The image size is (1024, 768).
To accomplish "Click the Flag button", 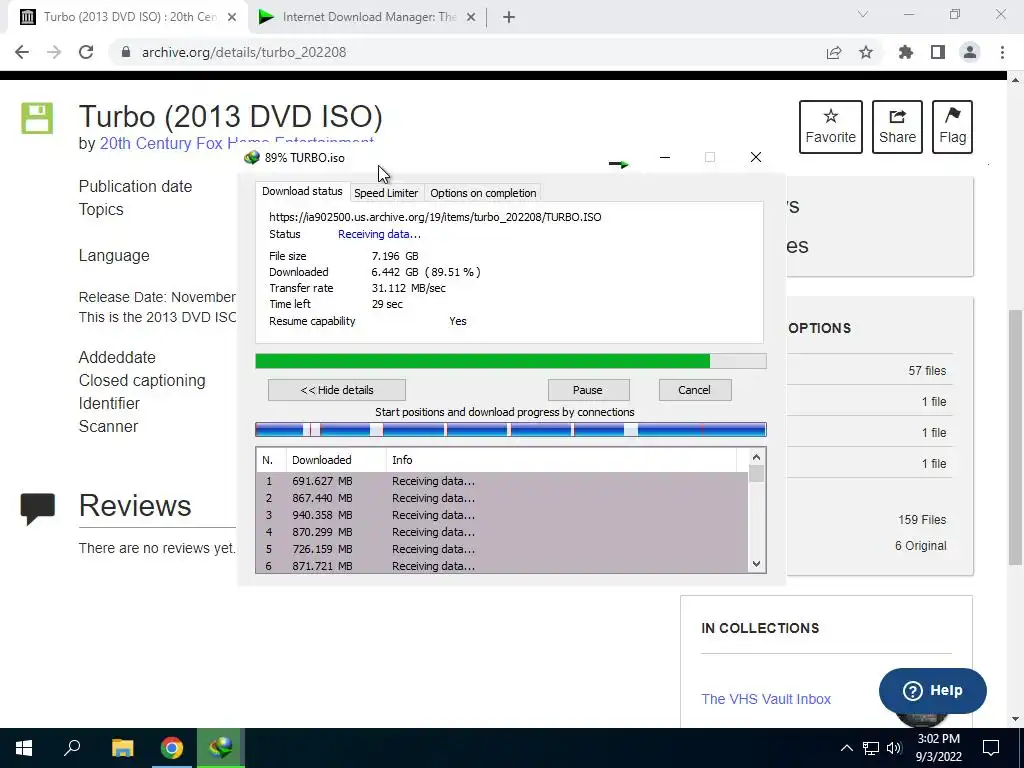I will [952, 127].
